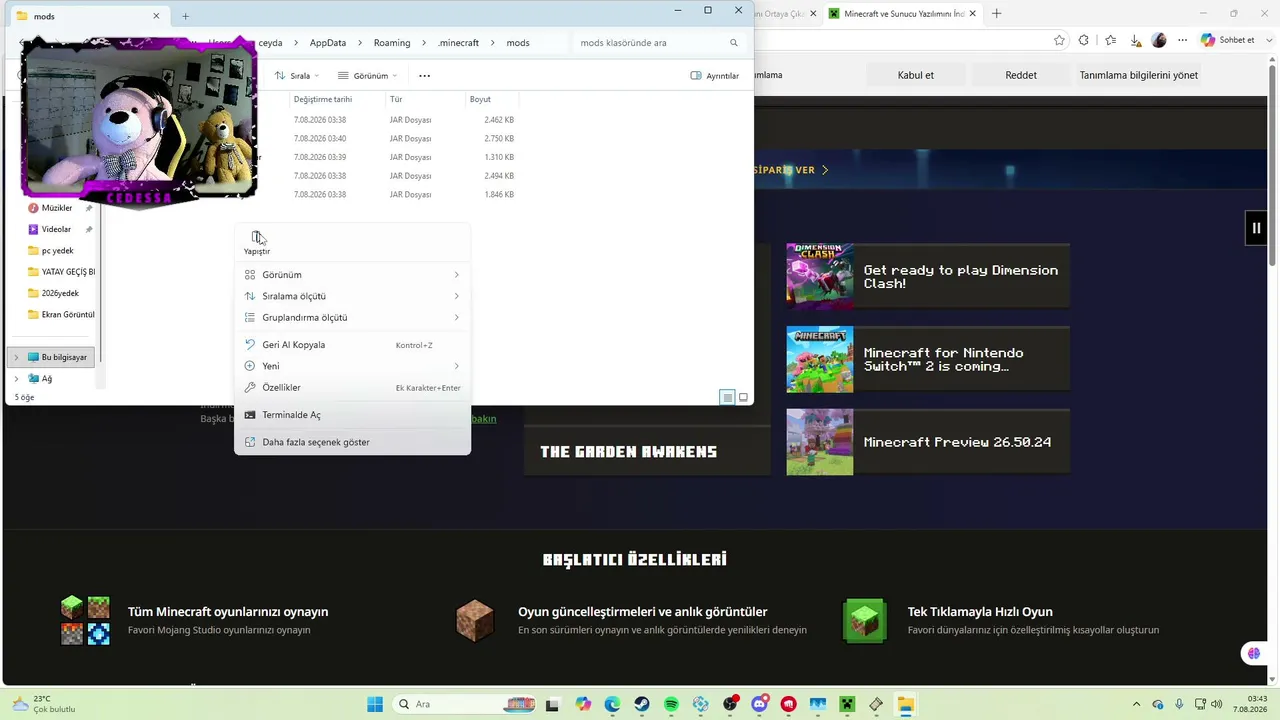This screenshot has width=1280, height=720.
Task: Open a new File Explorer tab
Action: pyautogui.click(x=185, y=16)
